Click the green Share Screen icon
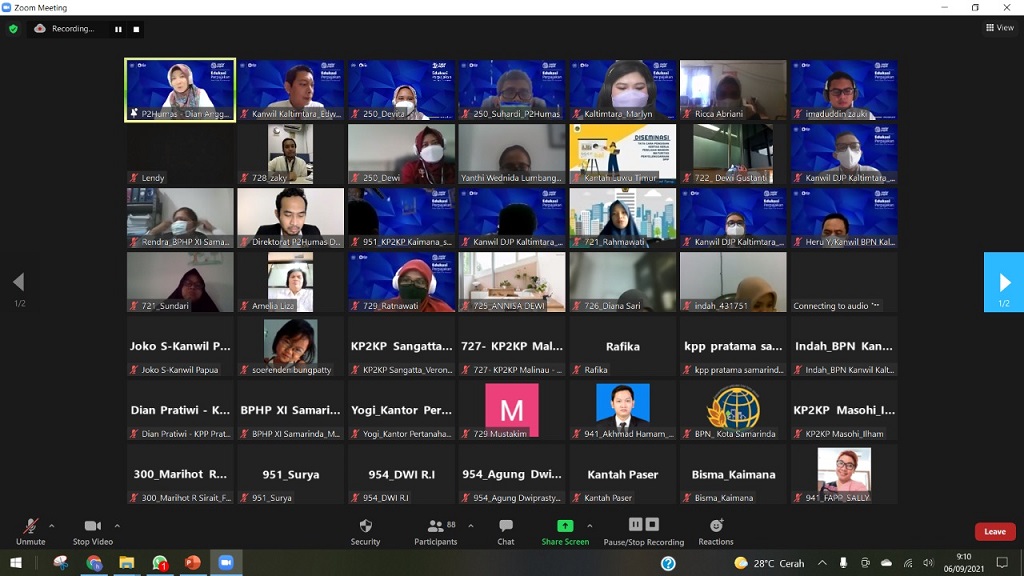The image size is (1024, 576). click(565, 526)
